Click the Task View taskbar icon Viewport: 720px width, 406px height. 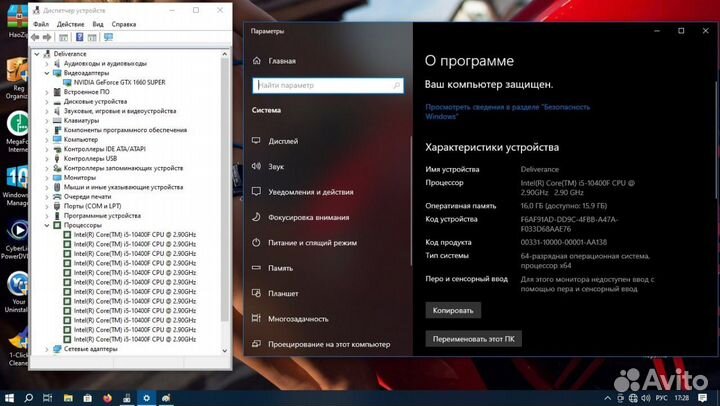47,398
